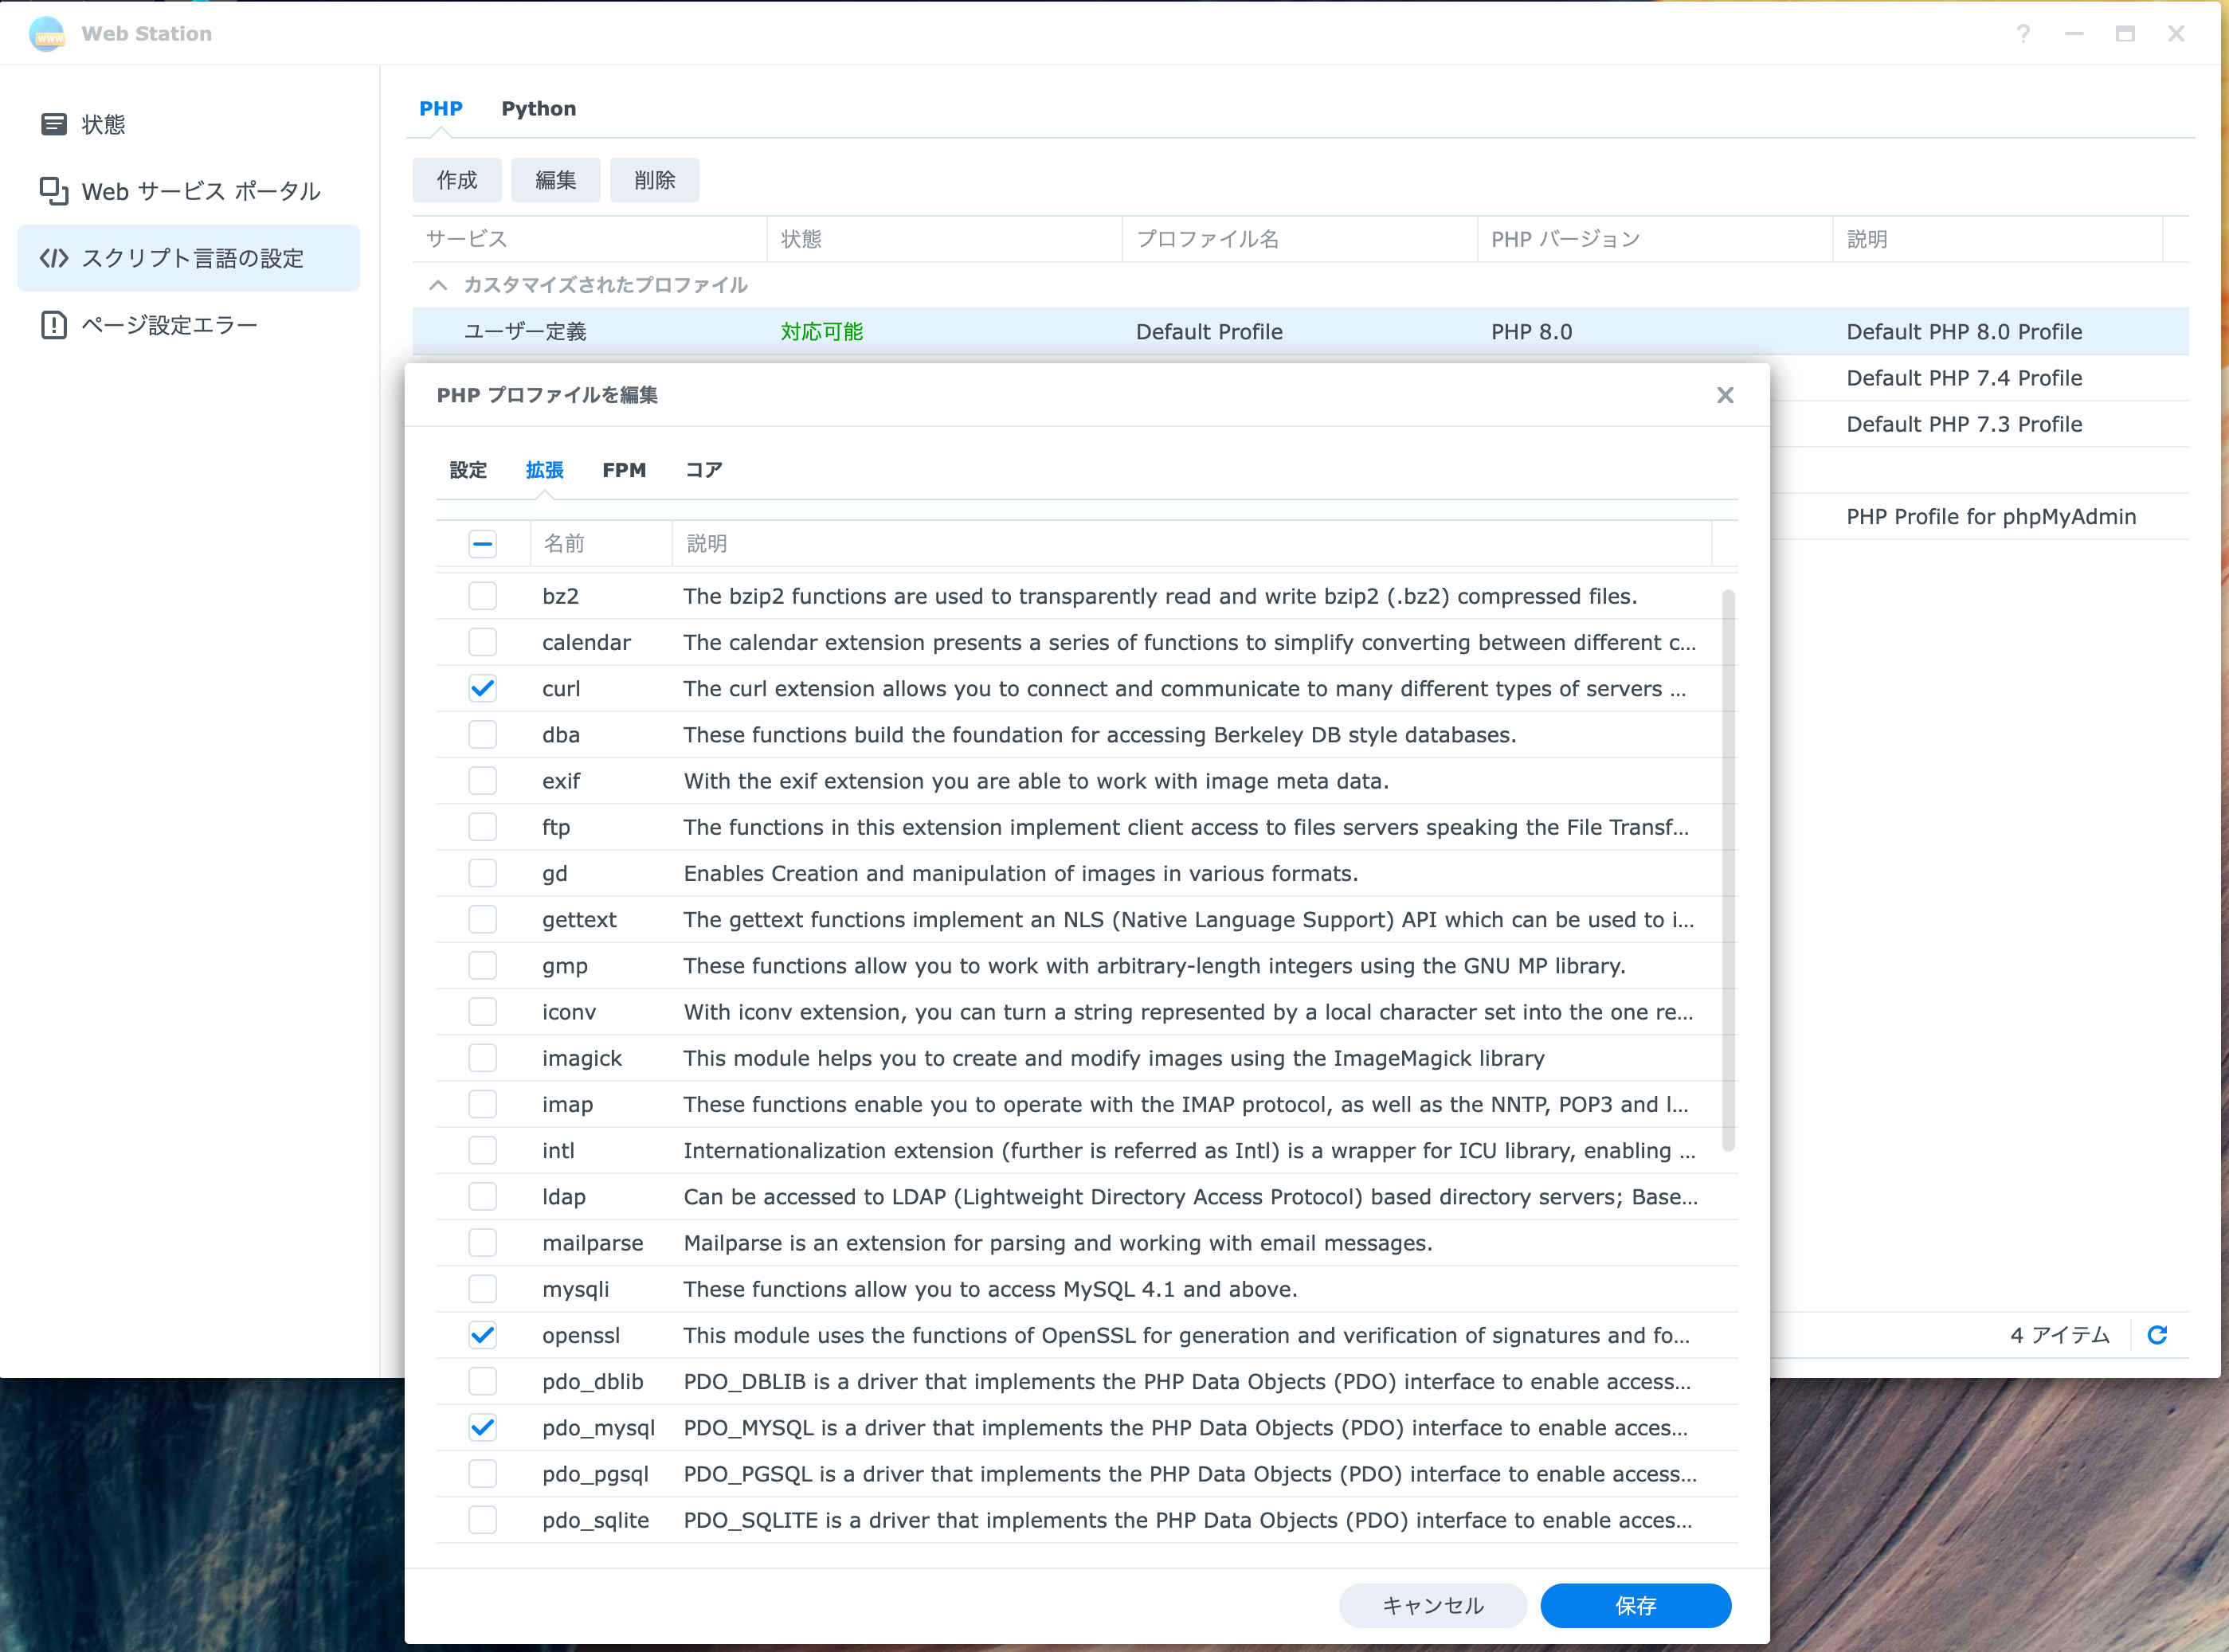This screenshot has width=2229, height=1652.
Task: Open Web サービス ポータル sidebar icon
Action: coord(53,191)
